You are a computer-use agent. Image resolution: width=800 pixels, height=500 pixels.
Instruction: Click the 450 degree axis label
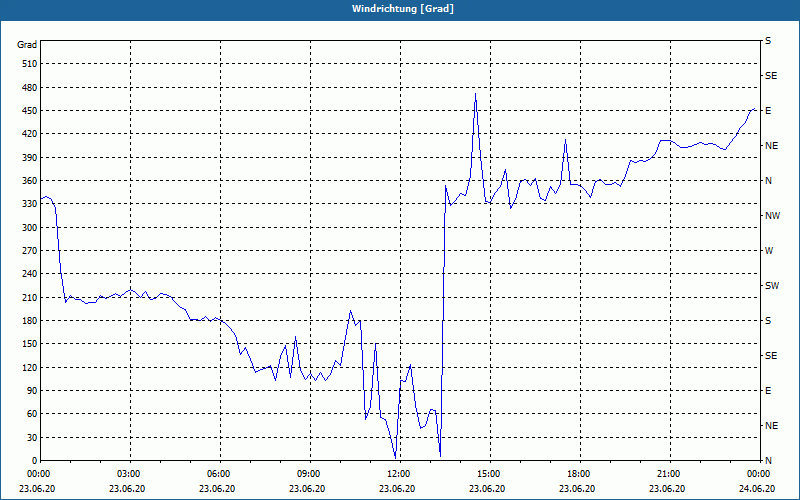(30, 111)
